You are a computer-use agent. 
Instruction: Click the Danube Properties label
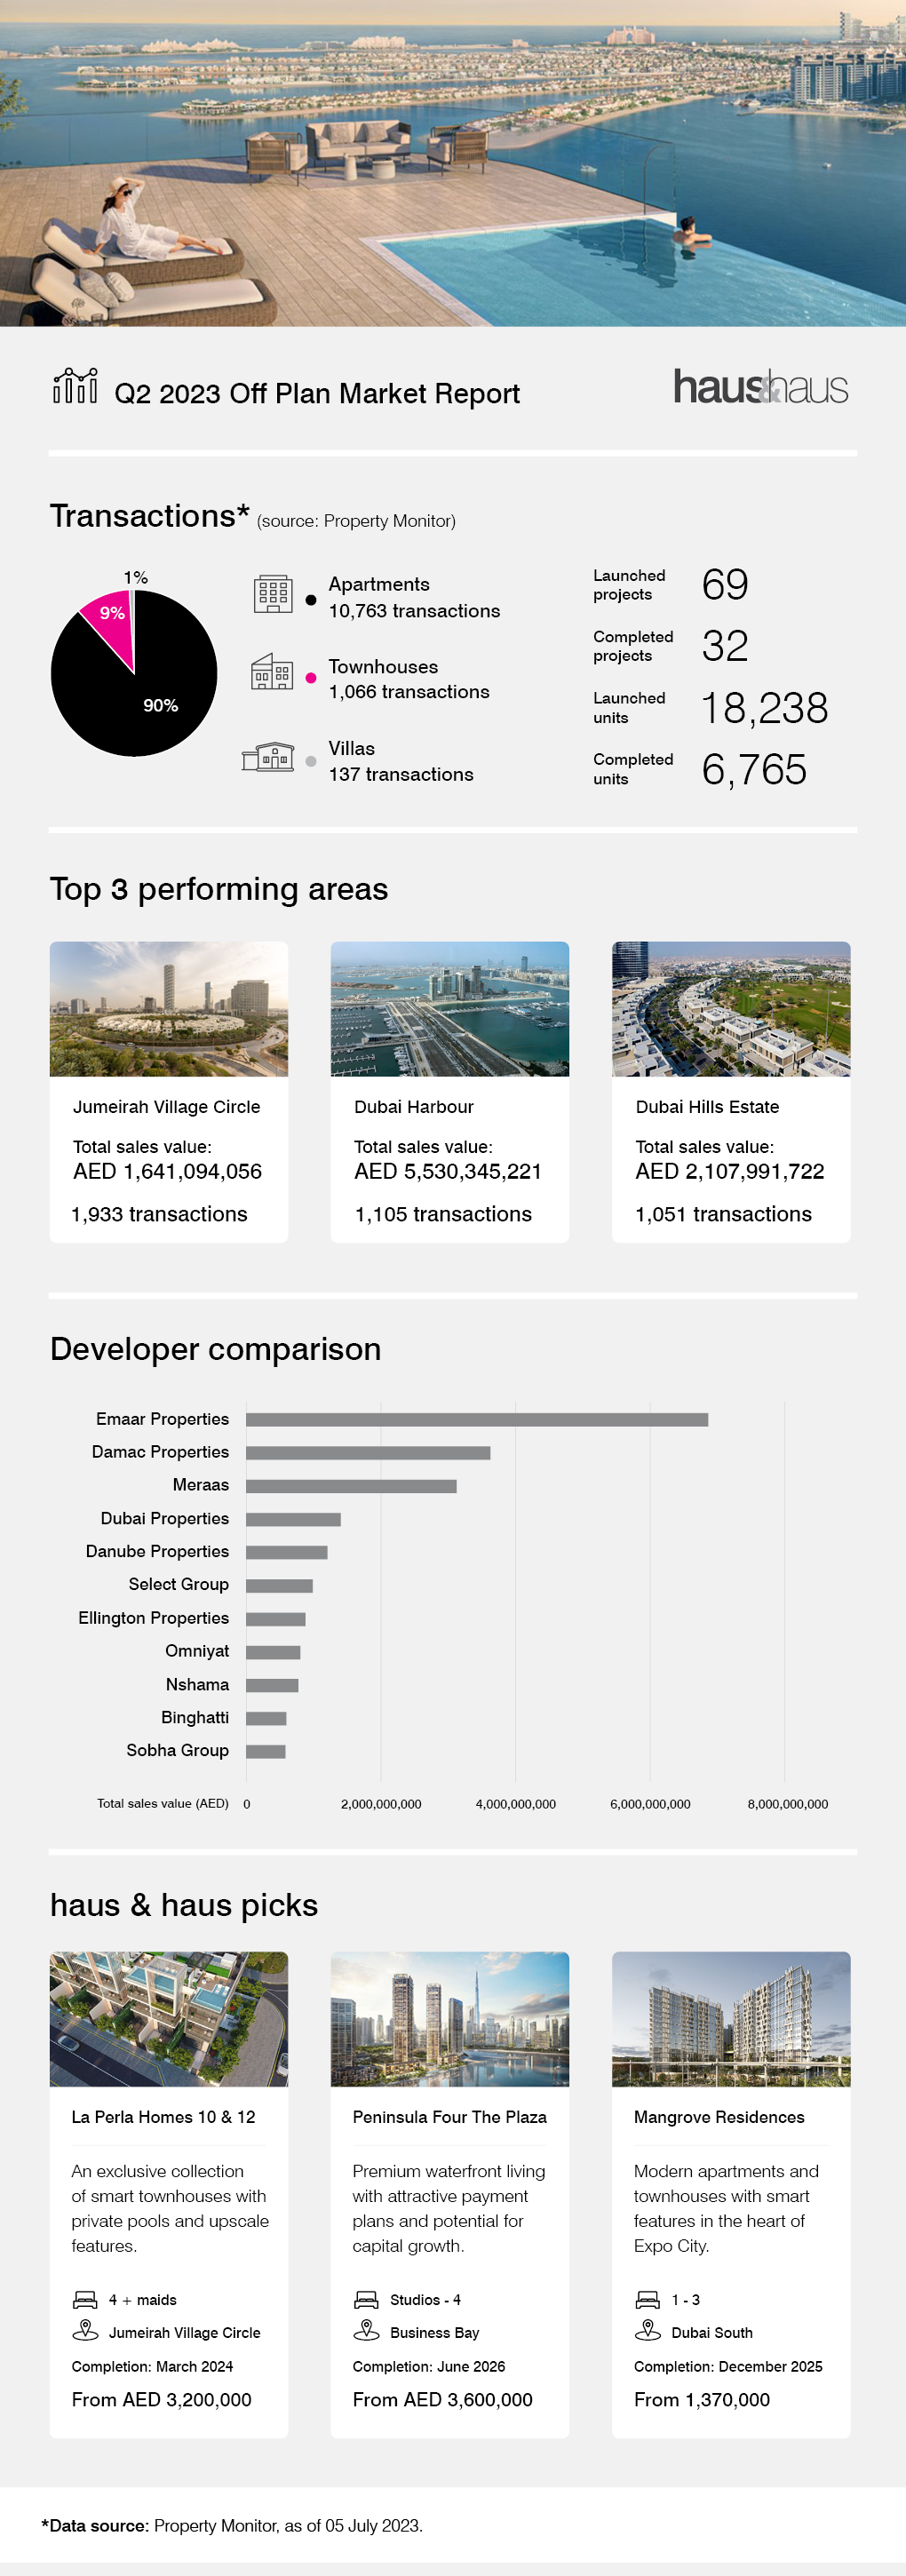click(x=157, y=1551)
